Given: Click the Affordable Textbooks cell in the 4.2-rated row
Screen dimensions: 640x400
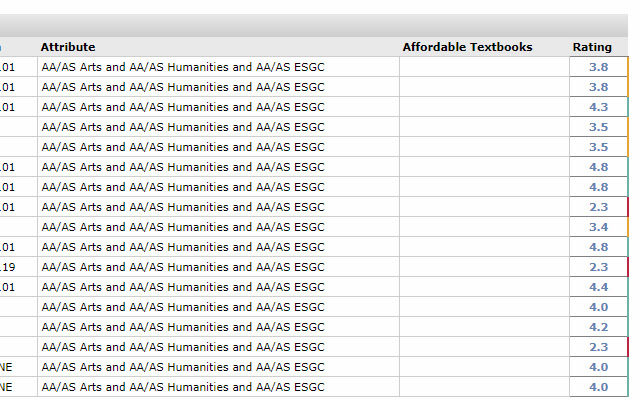Looking at the screenshot, I should [x=484, y=327].
